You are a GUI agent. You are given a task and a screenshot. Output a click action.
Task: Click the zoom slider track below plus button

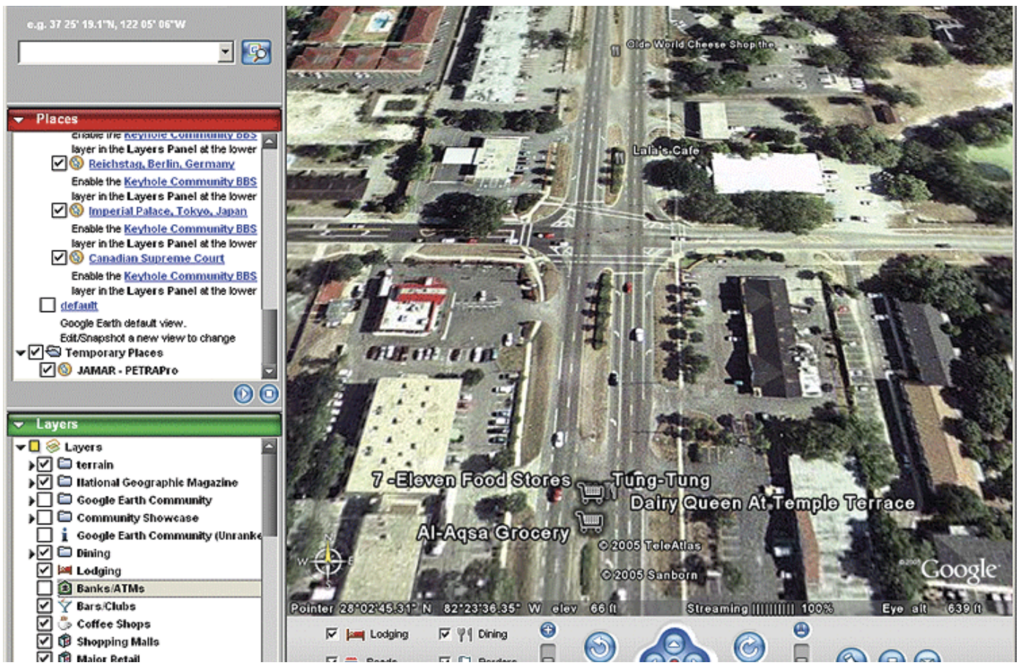pos(549,652)
